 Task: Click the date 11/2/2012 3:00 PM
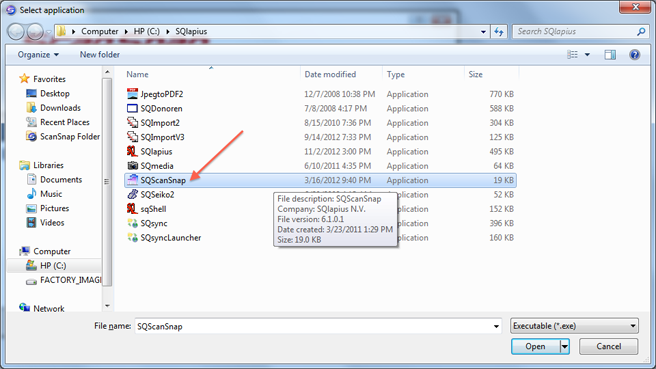click(338, 151)
